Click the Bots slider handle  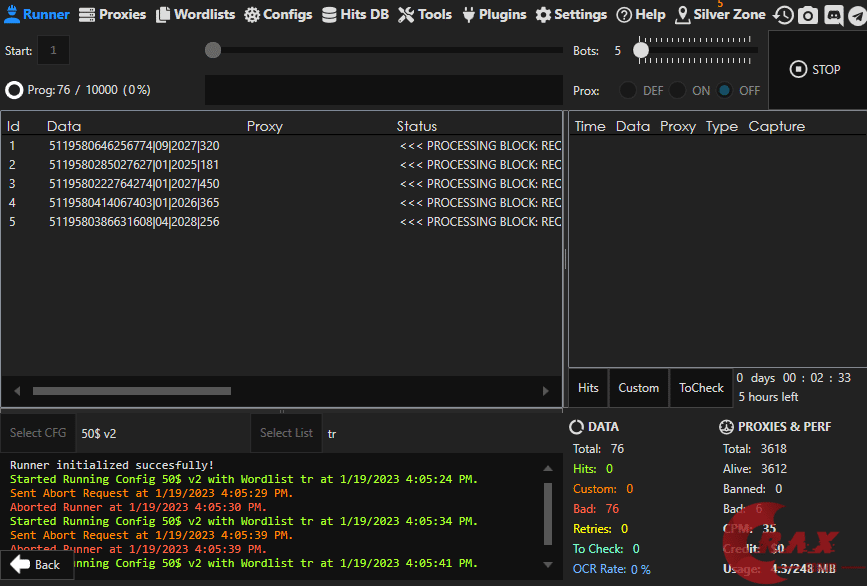[x=642, y=49]
